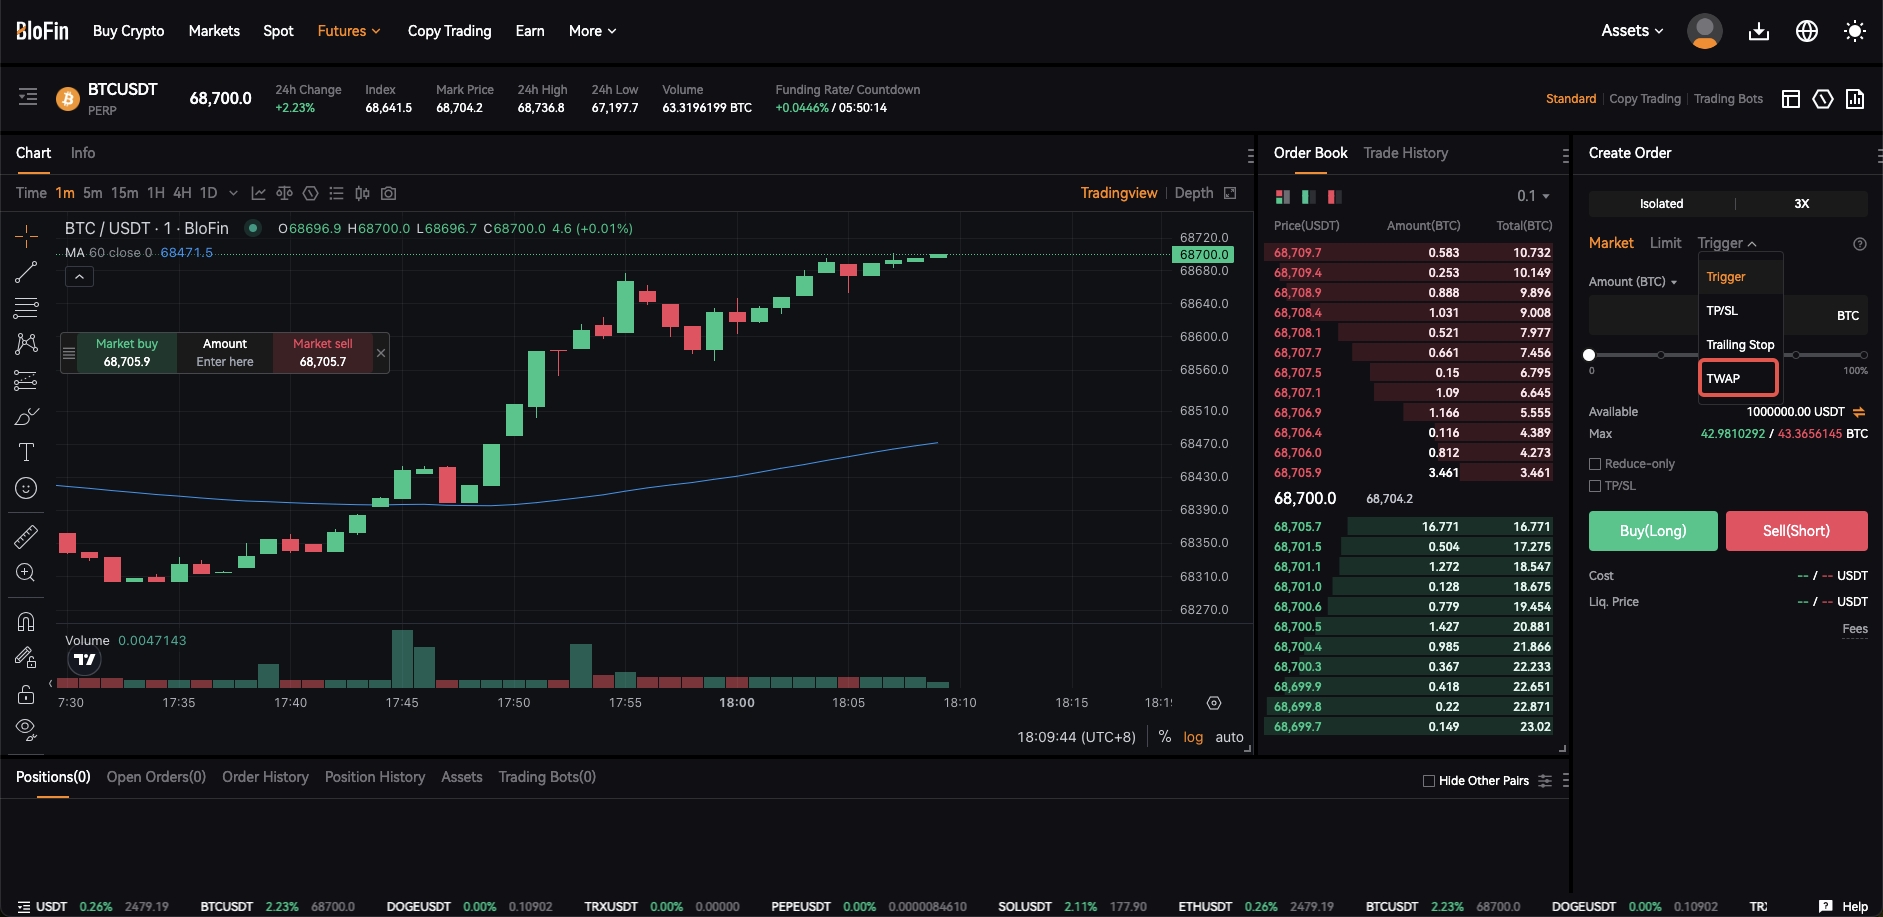
Task: Change order book 0.1 precision
Action: tap(1533, 196)
